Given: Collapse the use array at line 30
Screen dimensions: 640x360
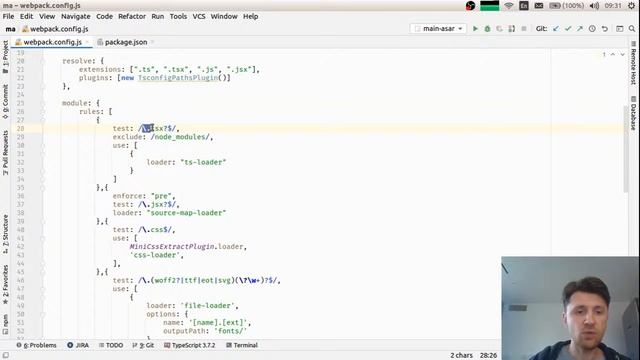Looking at the screenshot, I should 42,145.
